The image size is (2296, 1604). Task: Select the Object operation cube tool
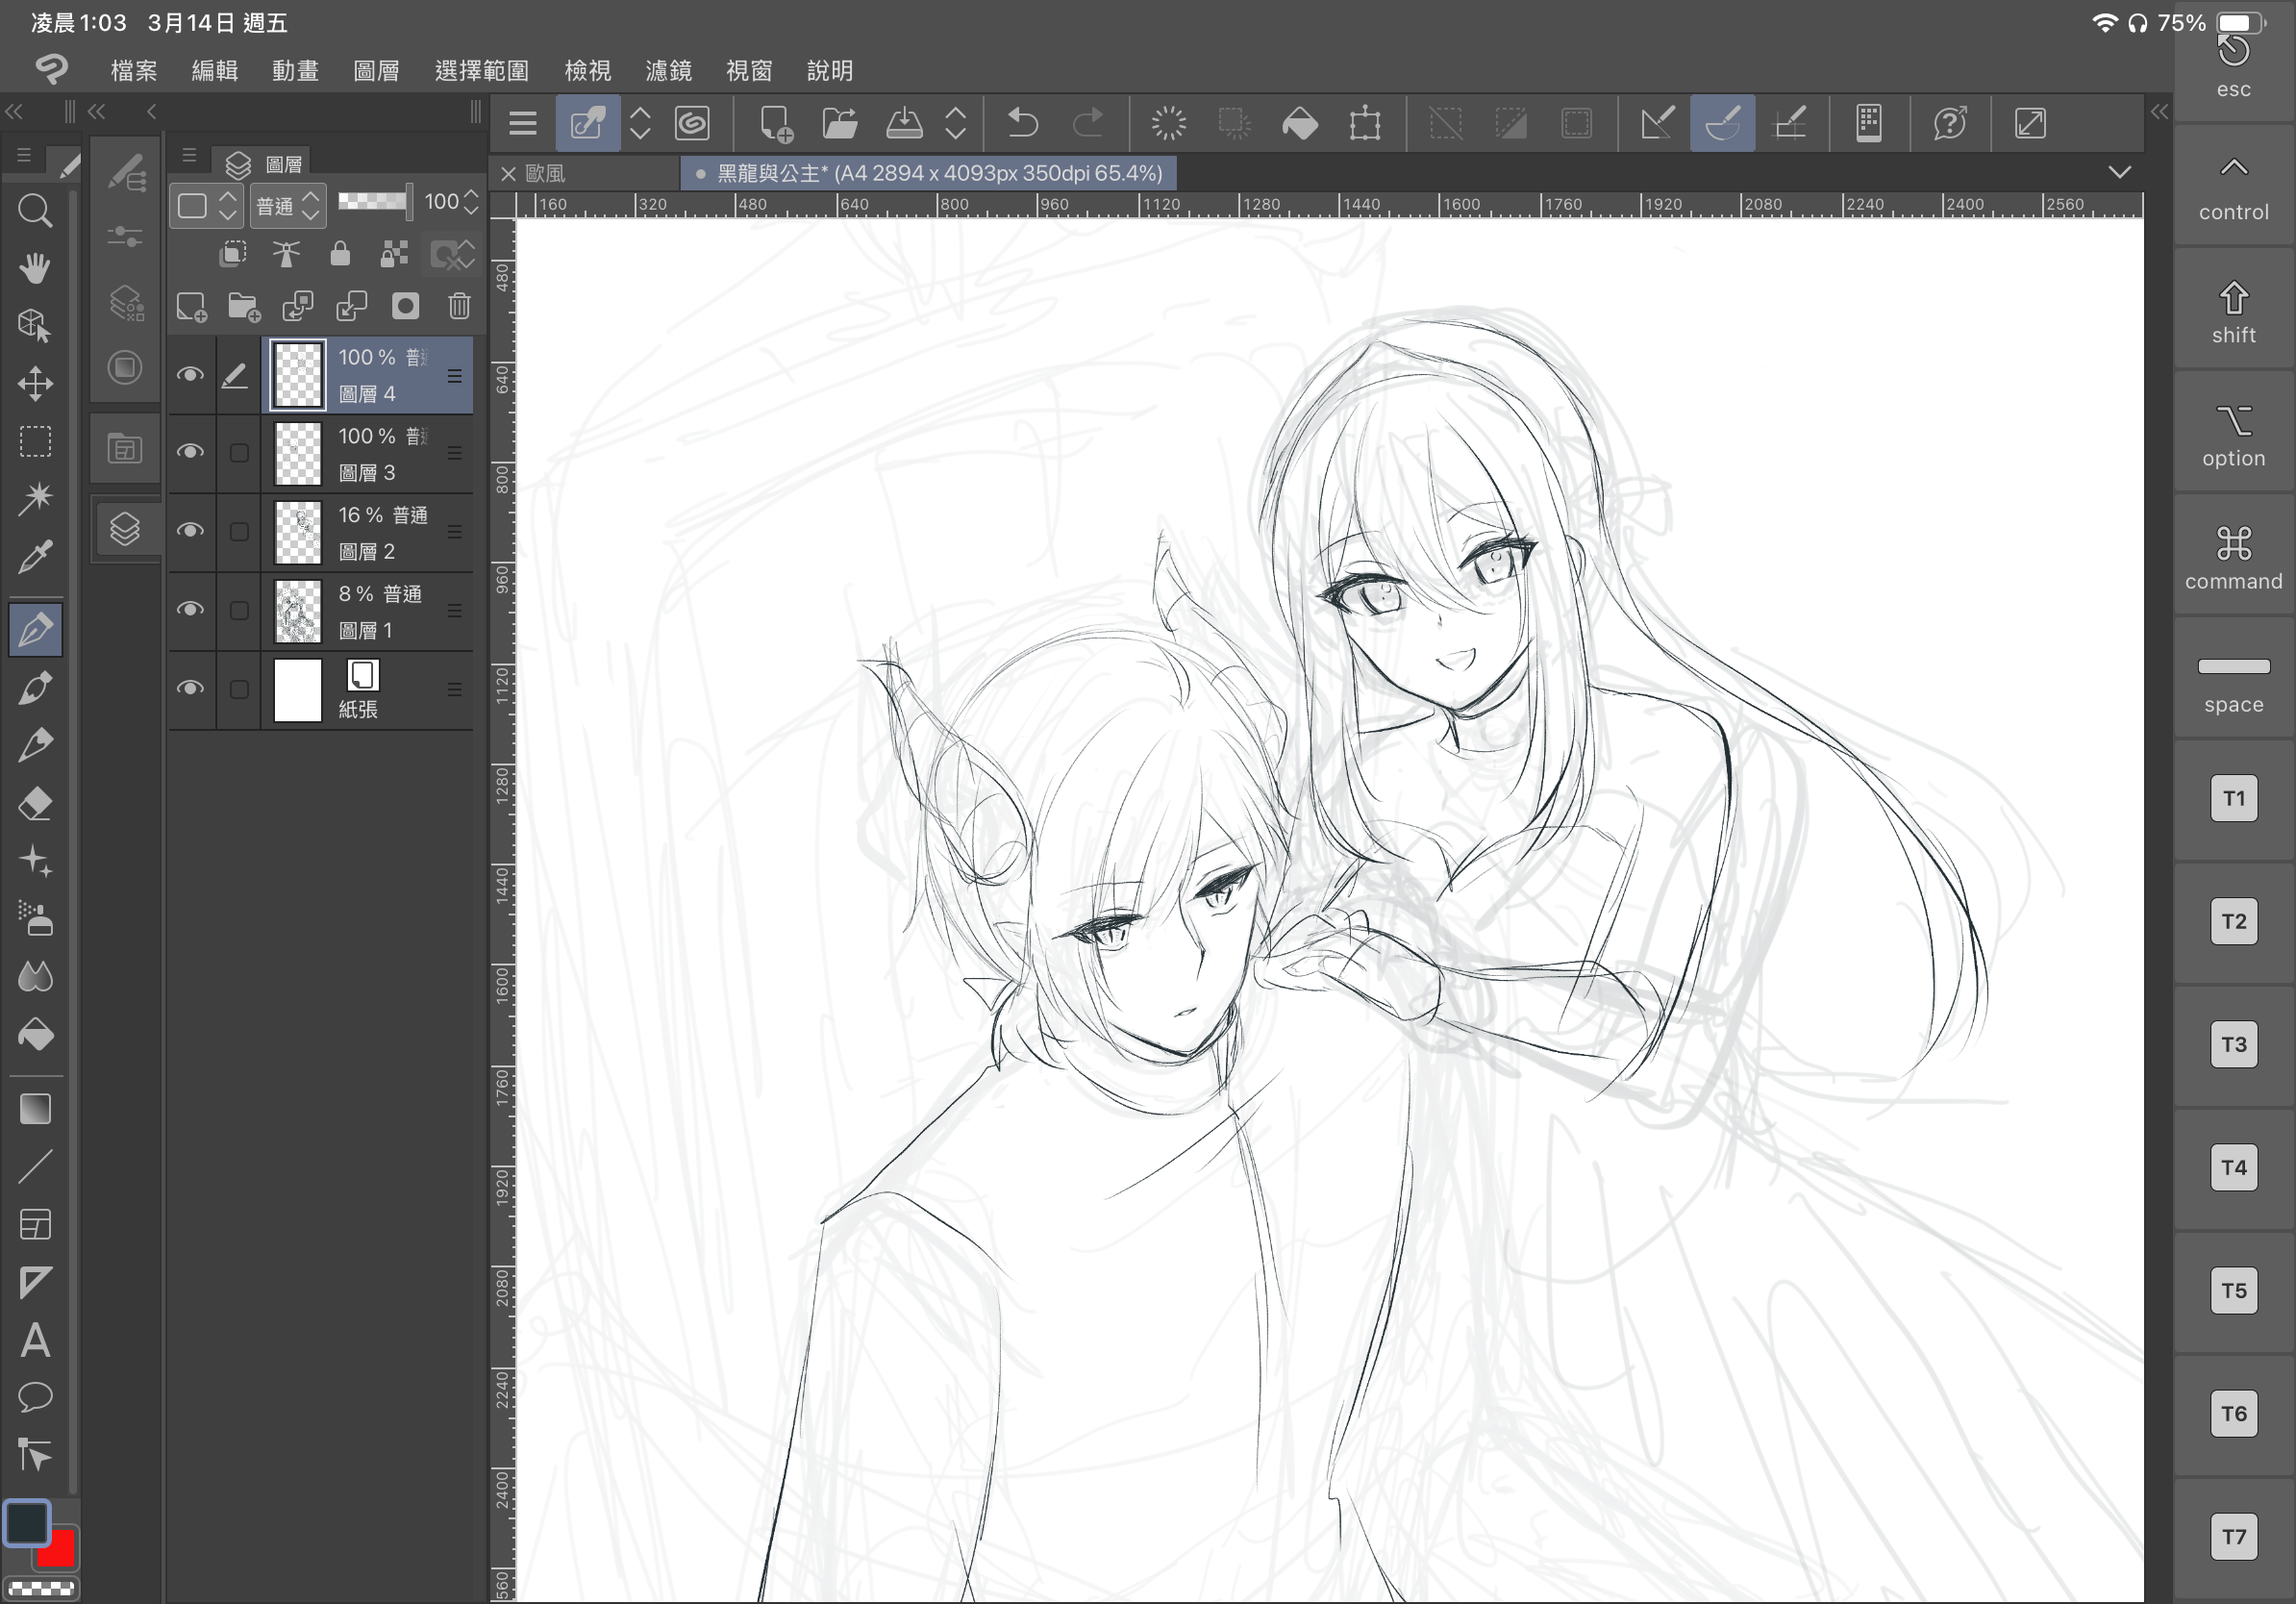35,325
